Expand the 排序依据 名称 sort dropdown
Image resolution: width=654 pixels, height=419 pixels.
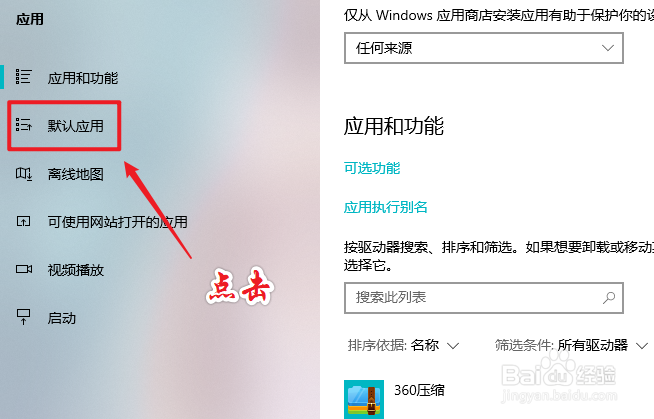tap(403, 345)
